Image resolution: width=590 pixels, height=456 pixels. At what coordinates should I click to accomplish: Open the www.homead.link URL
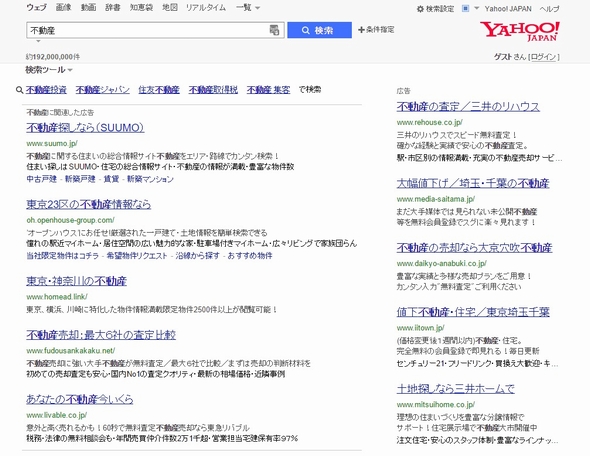57,297
